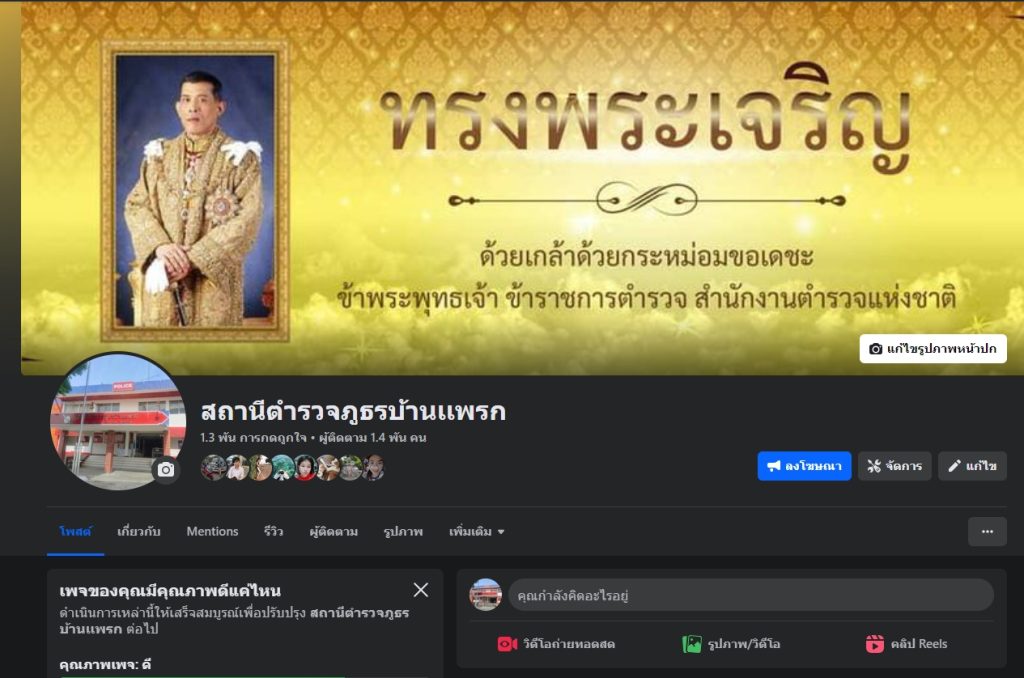
Task: Go to the ผู้ติดตาม followers tab
Action: [333, 532]
